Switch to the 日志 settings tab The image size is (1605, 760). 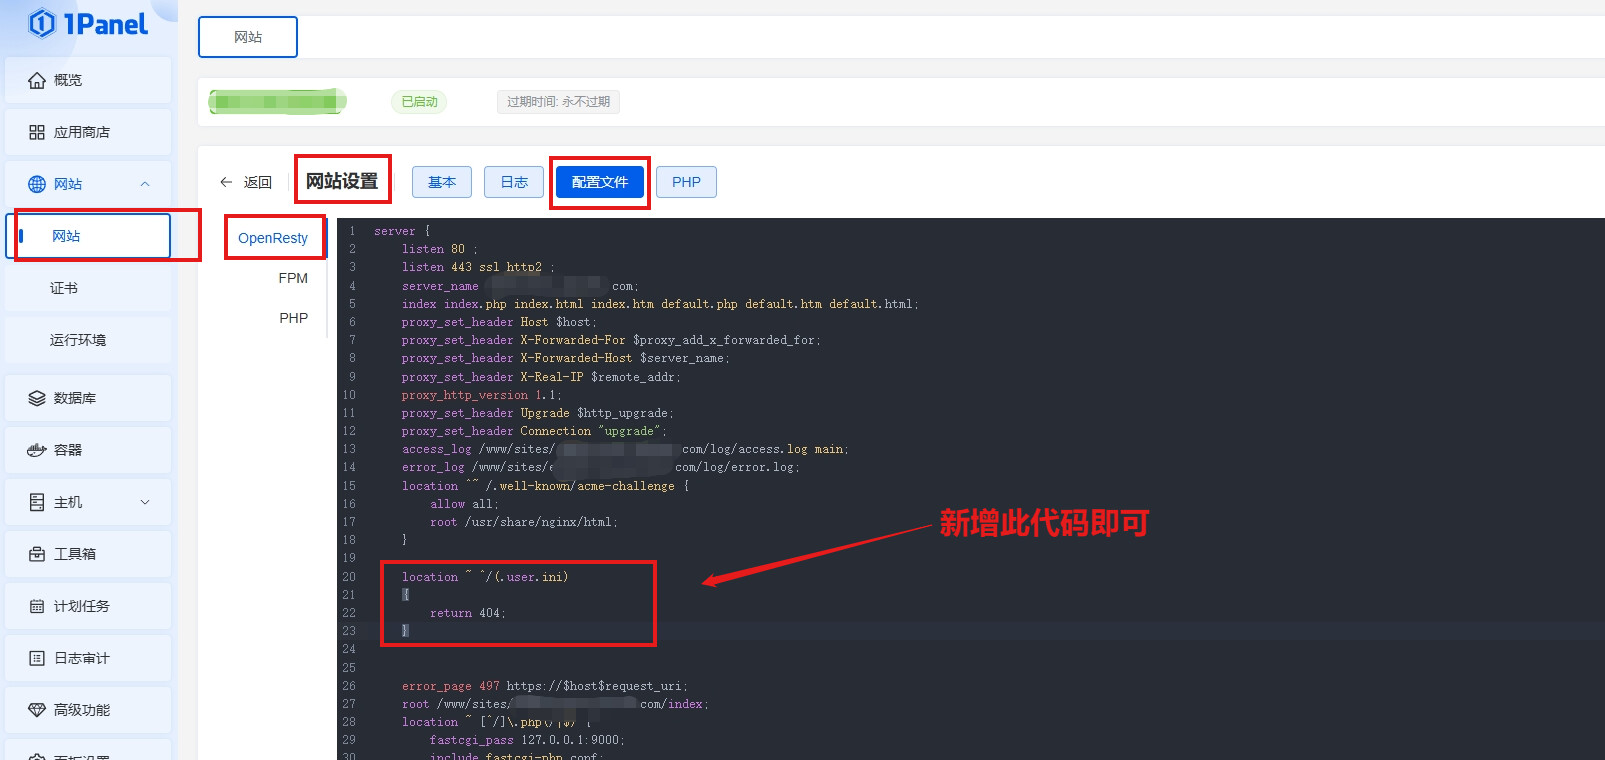pos(514,182)
